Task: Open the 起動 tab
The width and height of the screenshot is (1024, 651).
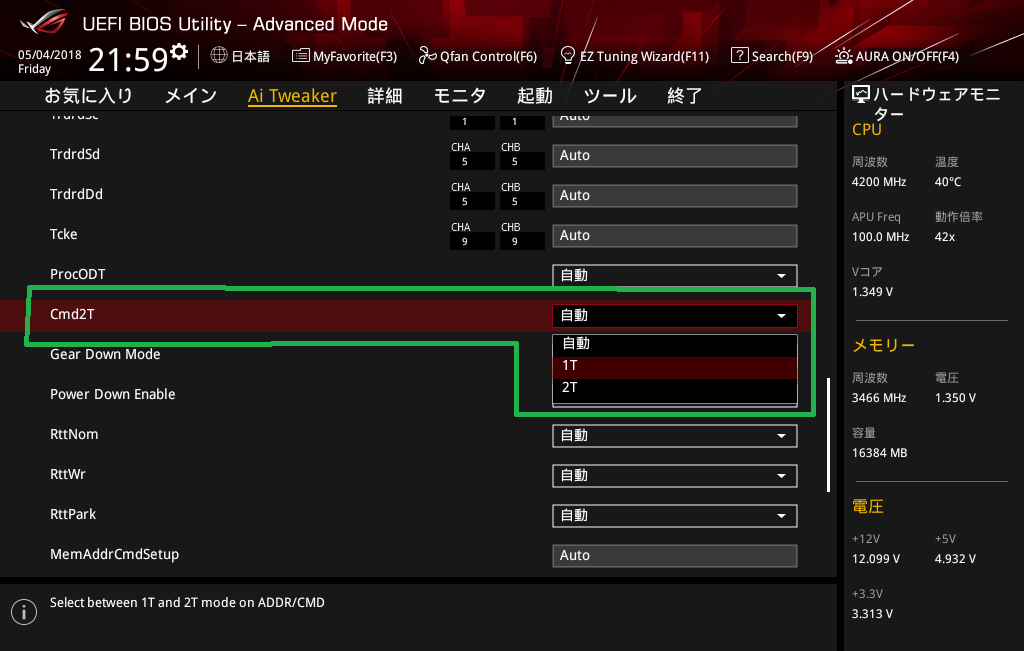Action: [535, 96]
